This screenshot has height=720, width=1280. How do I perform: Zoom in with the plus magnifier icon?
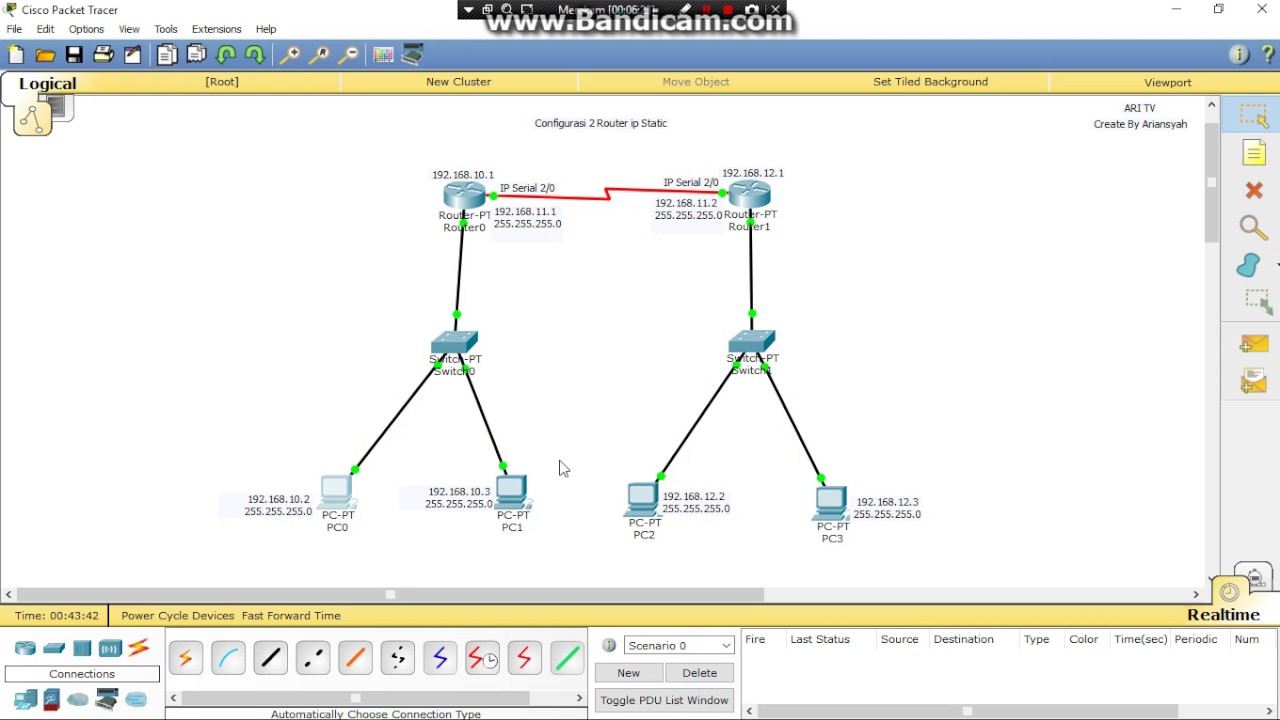(x=290, y=55)
